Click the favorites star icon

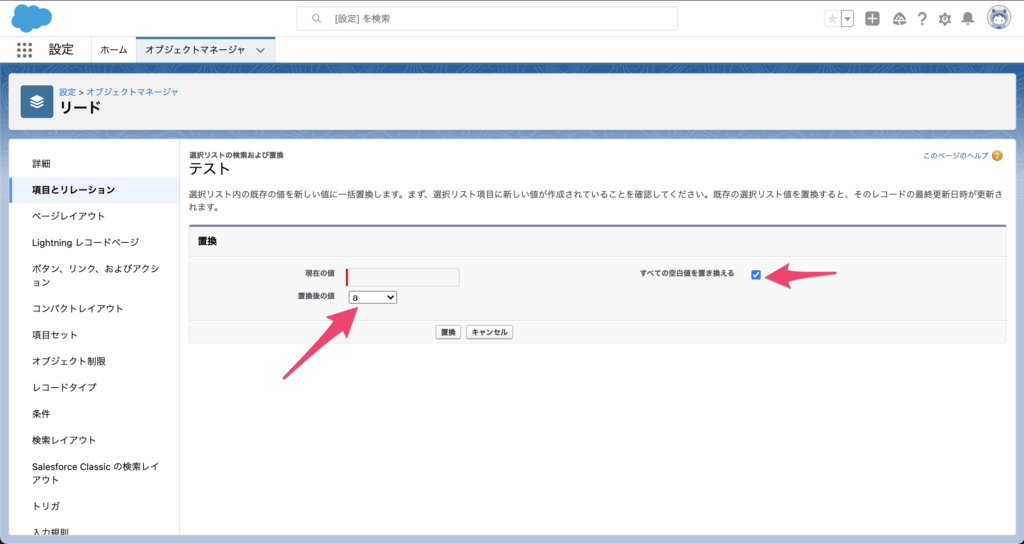(832, 19)
